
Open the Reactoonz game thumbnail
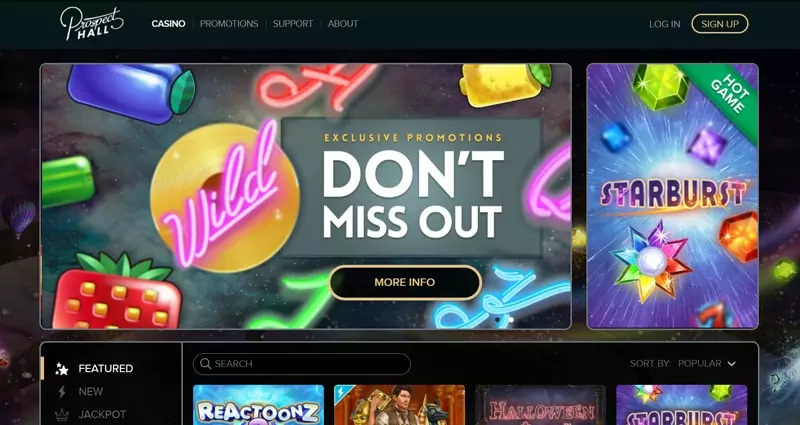pyautogui.click(x=259, y=405)
